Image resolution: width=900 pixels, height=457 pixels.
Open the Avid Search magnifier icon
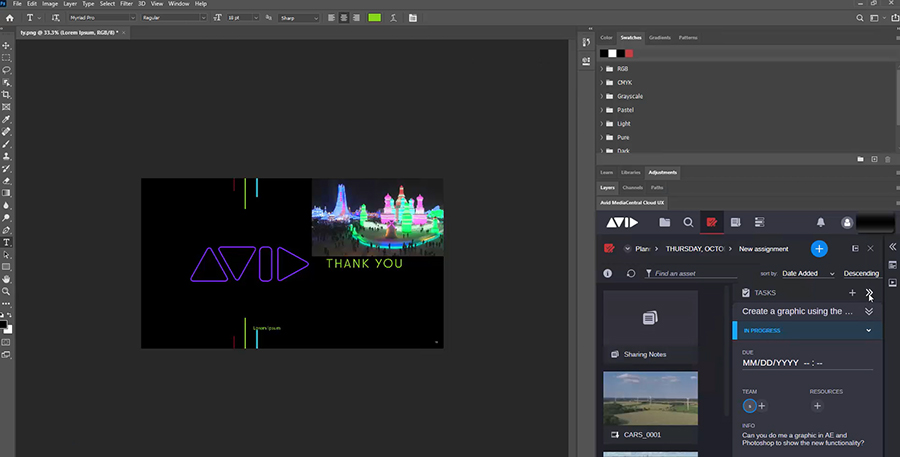(688, 222)
